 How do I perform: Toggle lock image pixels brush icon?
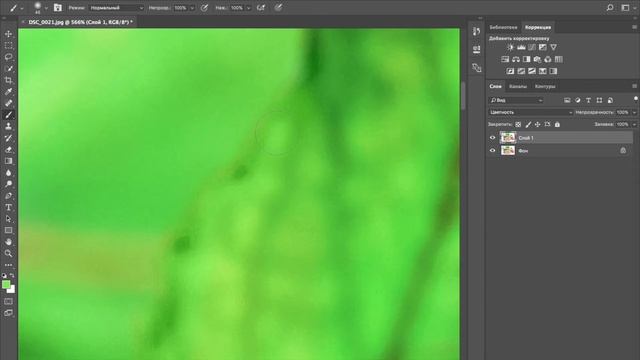(x=528, y=124)
